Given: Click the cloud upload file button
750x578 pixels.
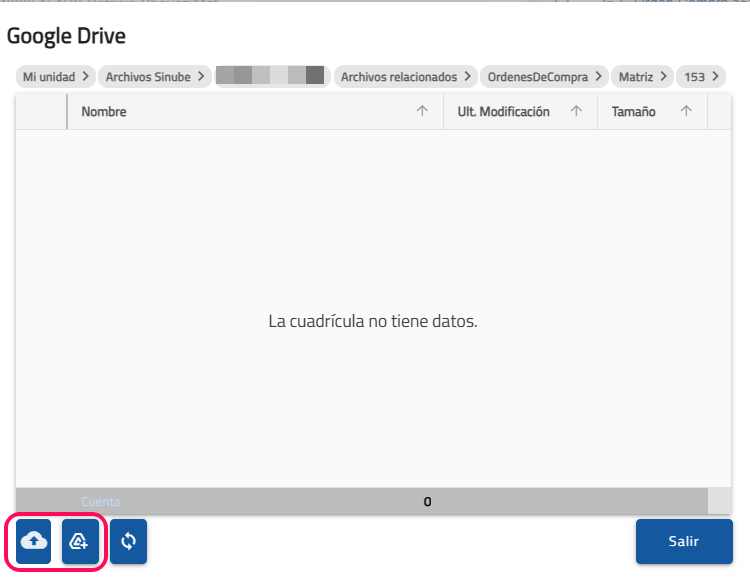Looking at the screenshot, I should pos(33,541).
